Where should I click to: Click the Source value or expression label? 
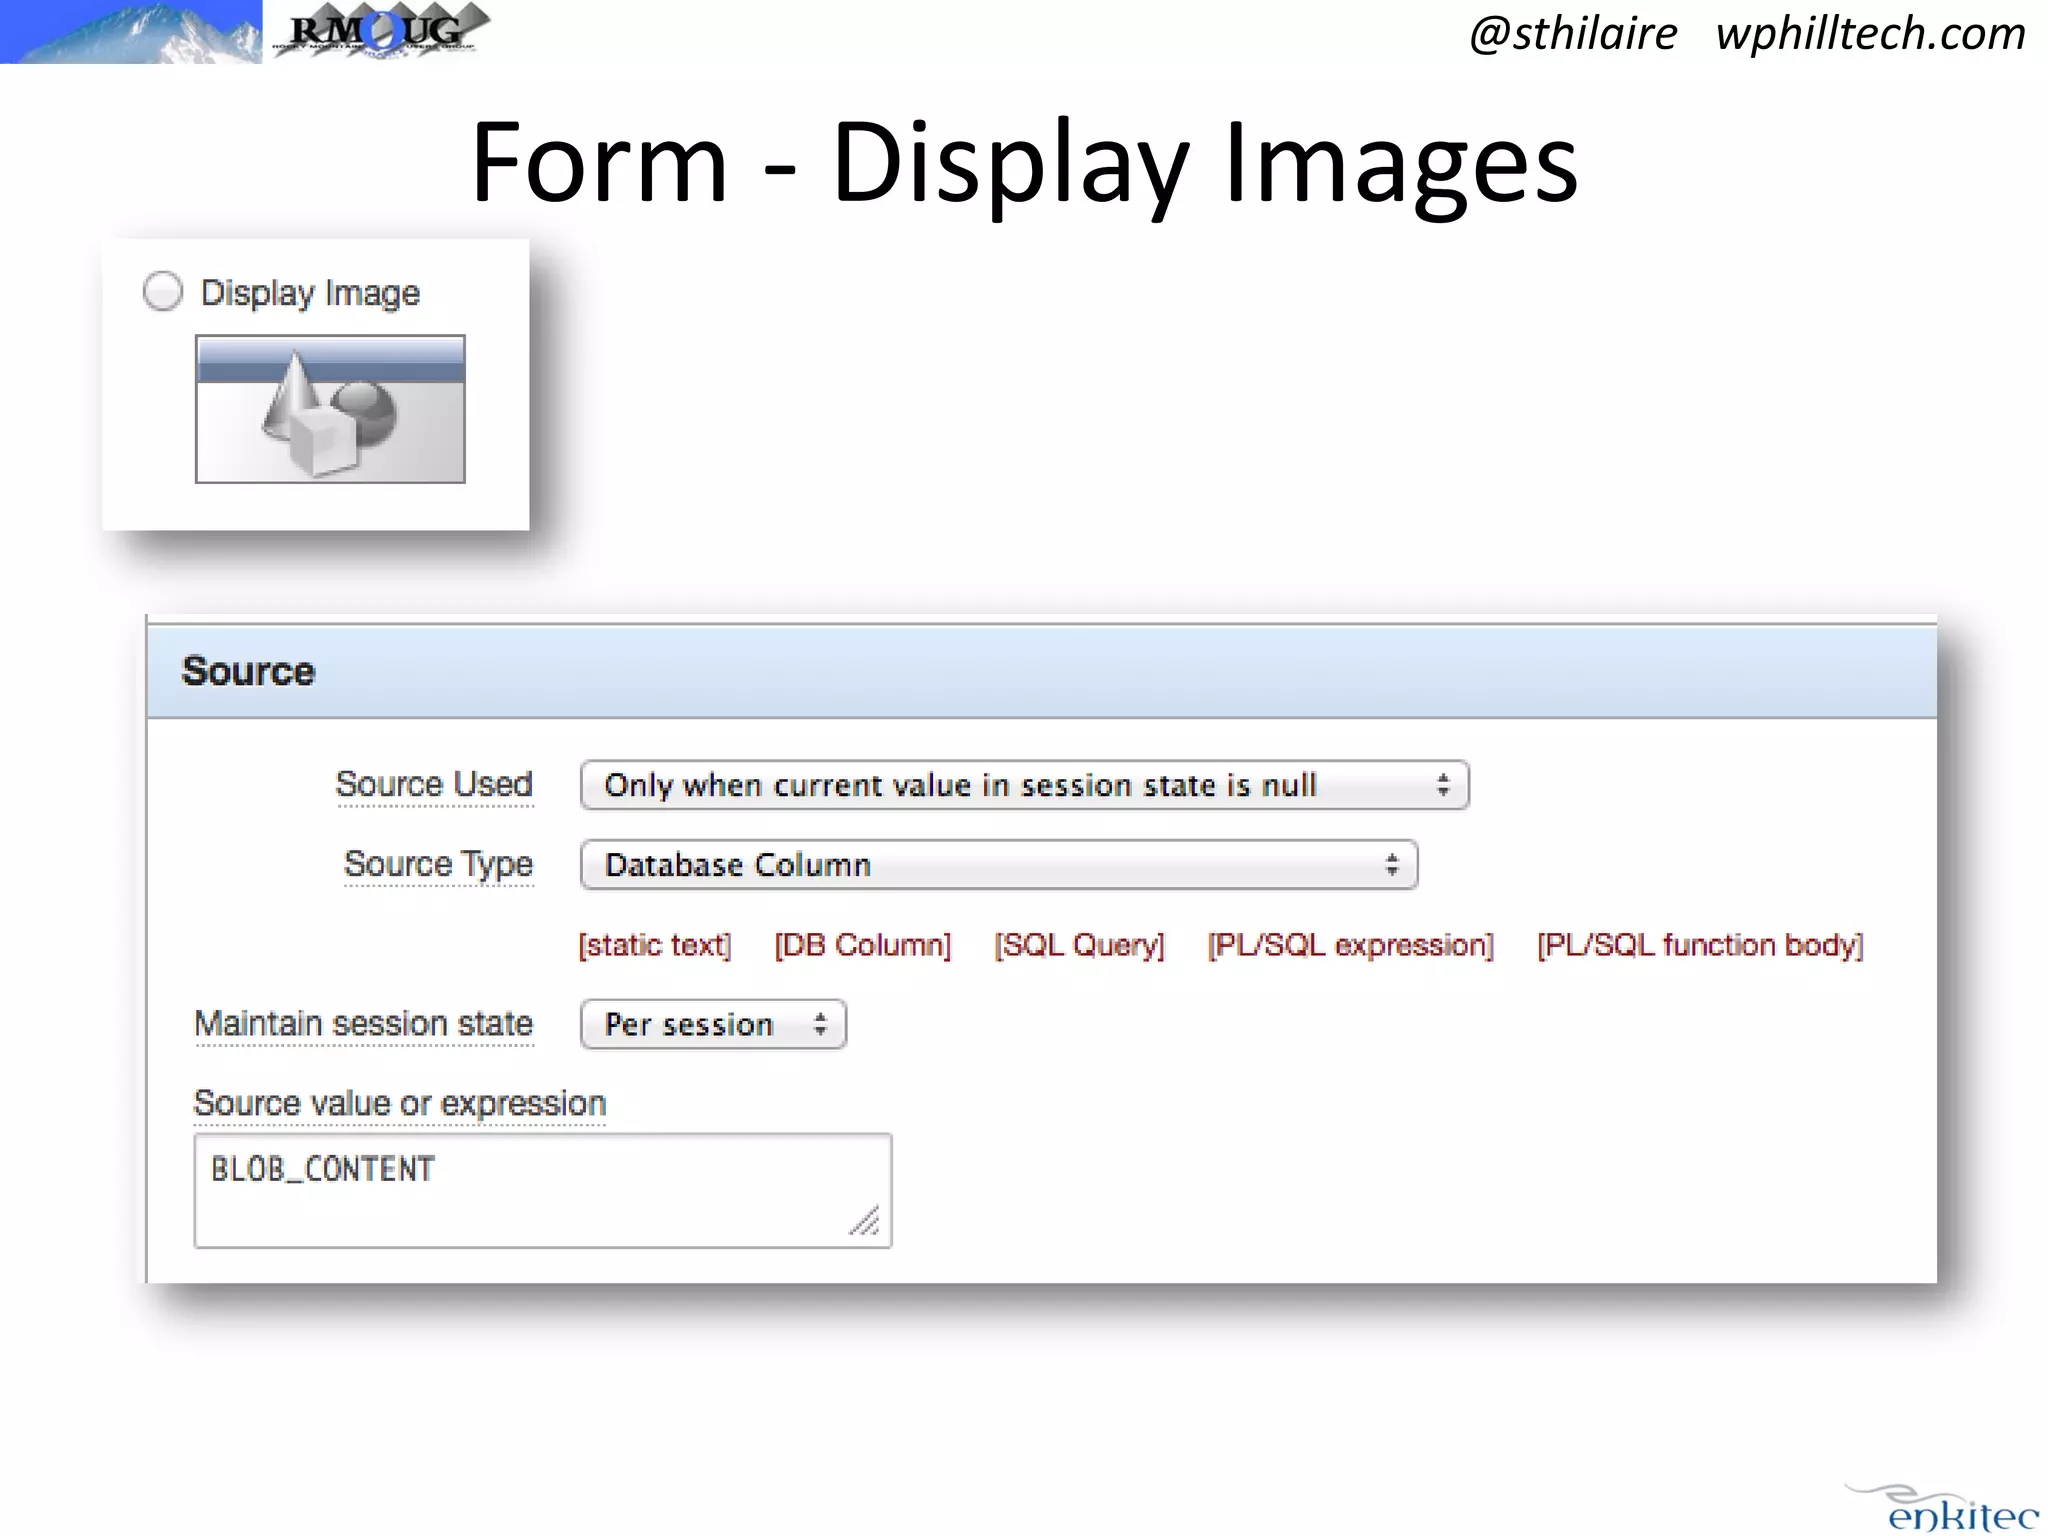[x=400, y=1103]
